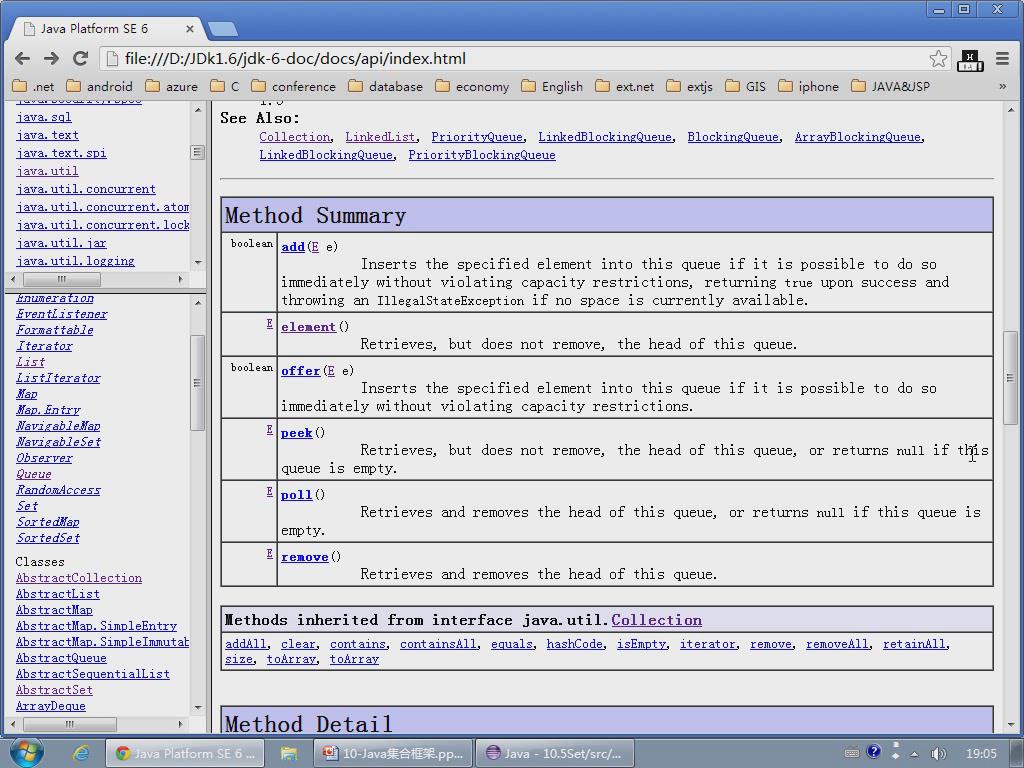The width and height of the screenshot is (1024, 768).
Task: Click the packages frame horizontal scrollbar thumb
Action: 62,280
